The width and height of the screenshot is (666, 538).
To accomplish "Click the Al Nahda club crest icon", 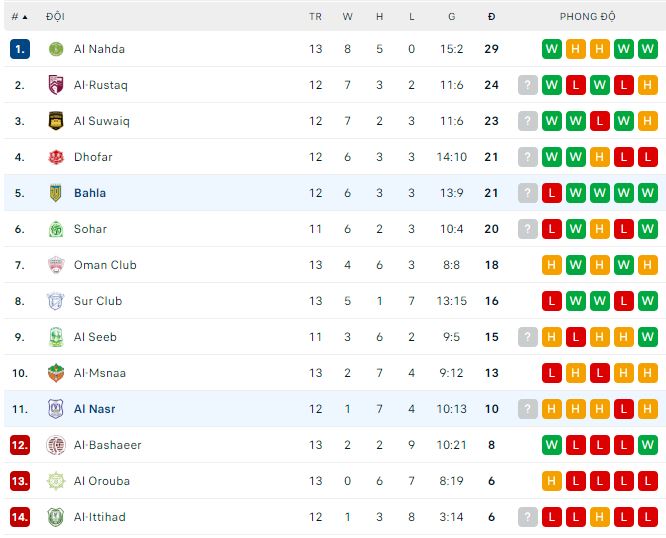I will point(56,49).
